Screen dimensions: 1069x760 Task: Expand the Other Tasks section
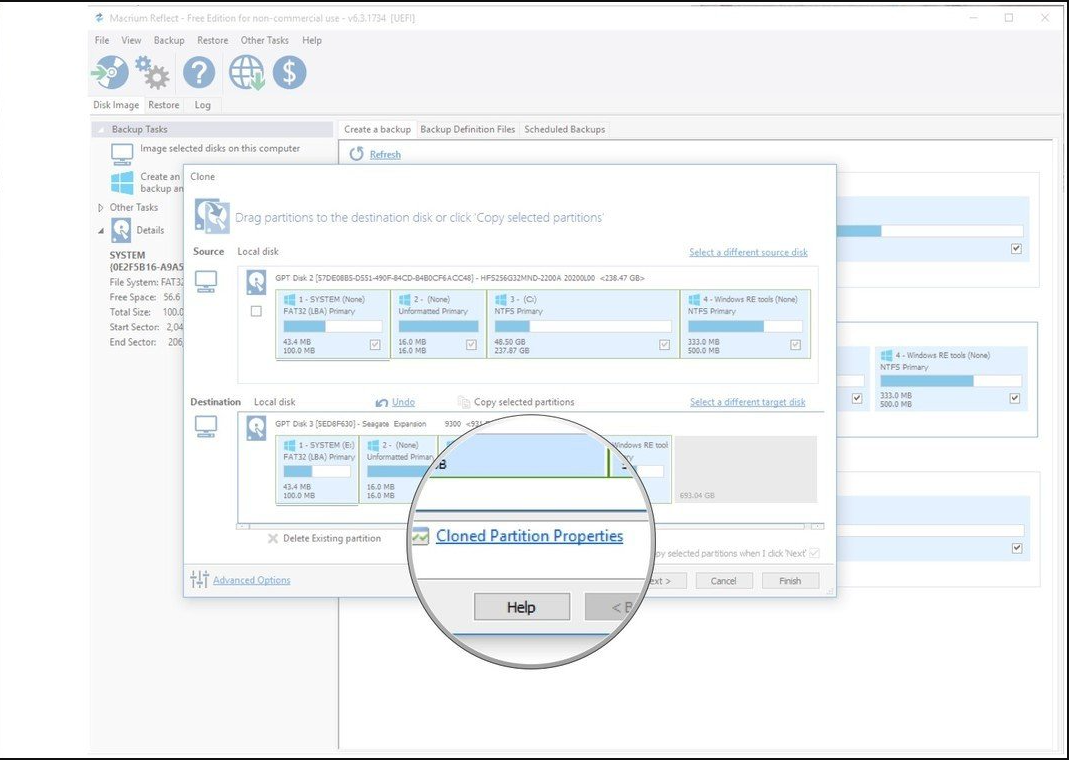(x=101, y=207)
